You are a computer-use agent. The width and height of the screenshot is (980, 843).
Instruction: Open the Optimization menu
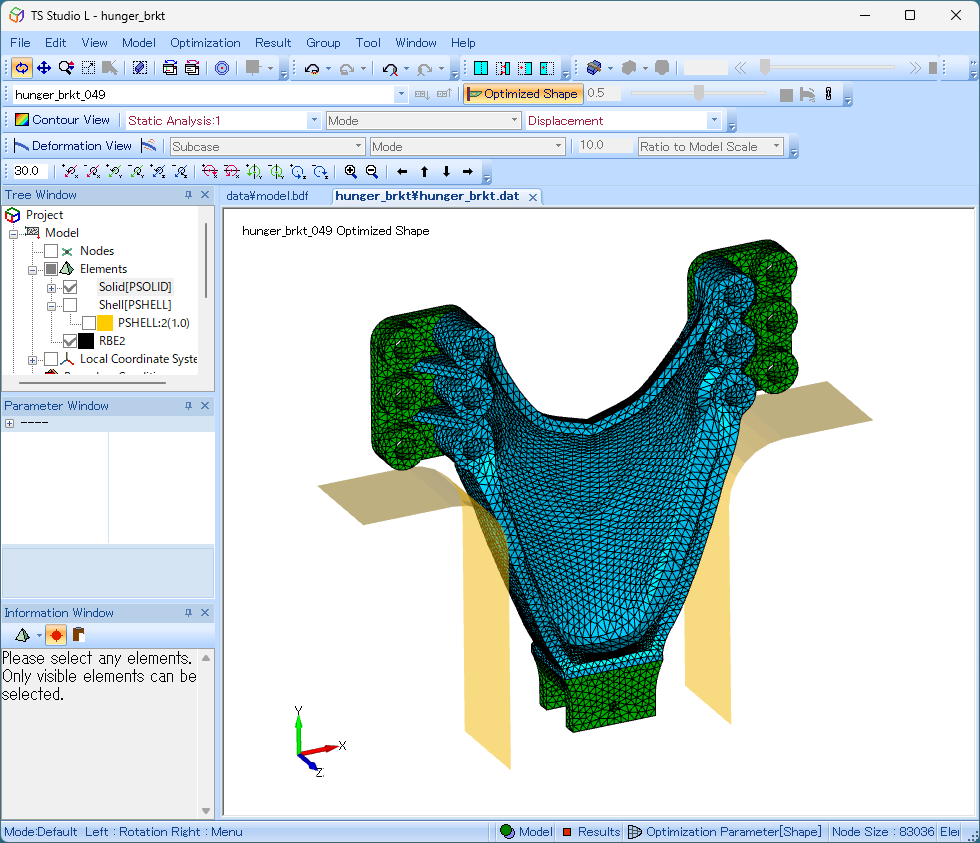point(205,43)
